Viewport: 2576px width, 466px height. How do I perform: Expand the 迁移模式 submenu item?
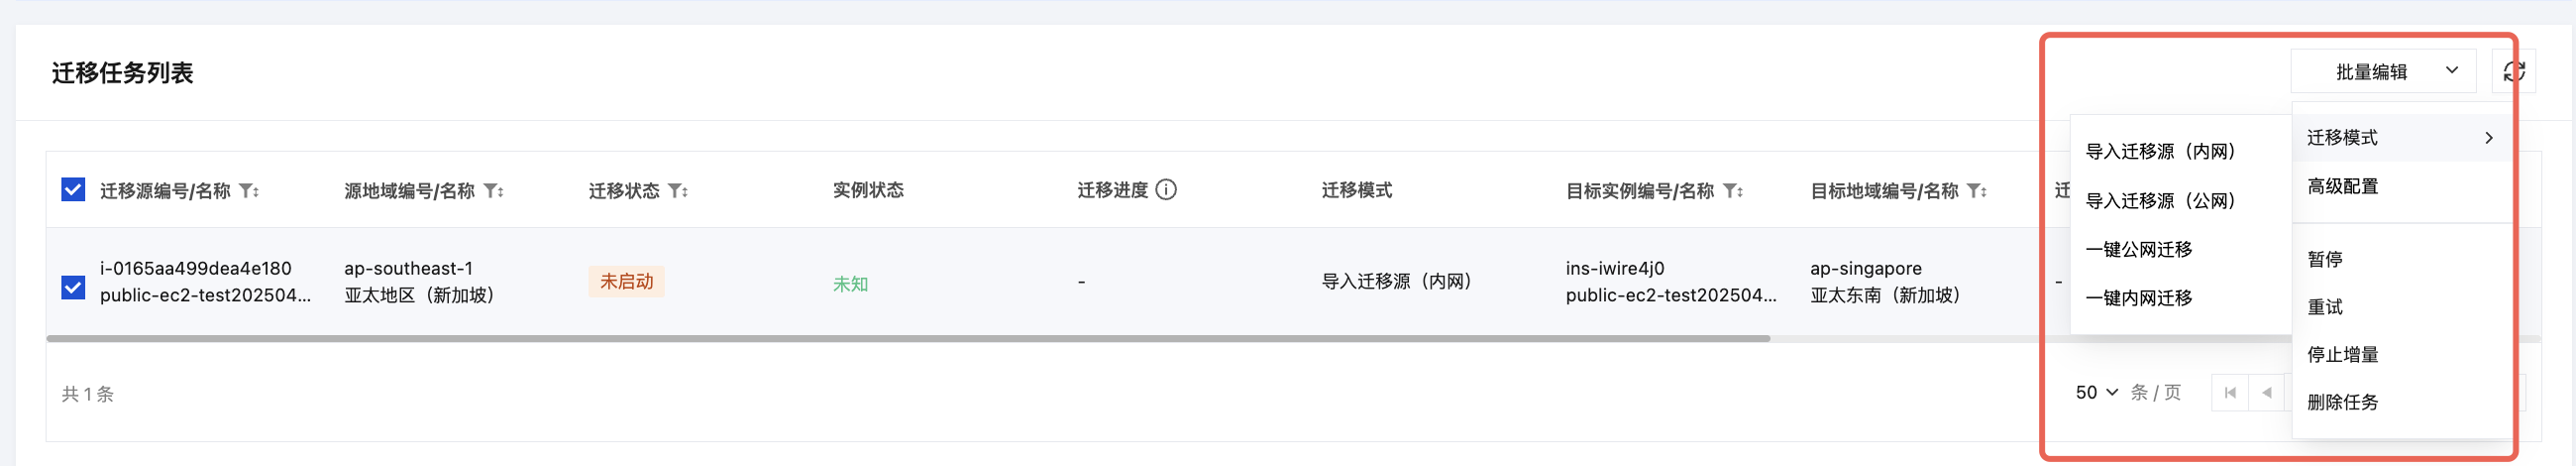pos(2400,138)
